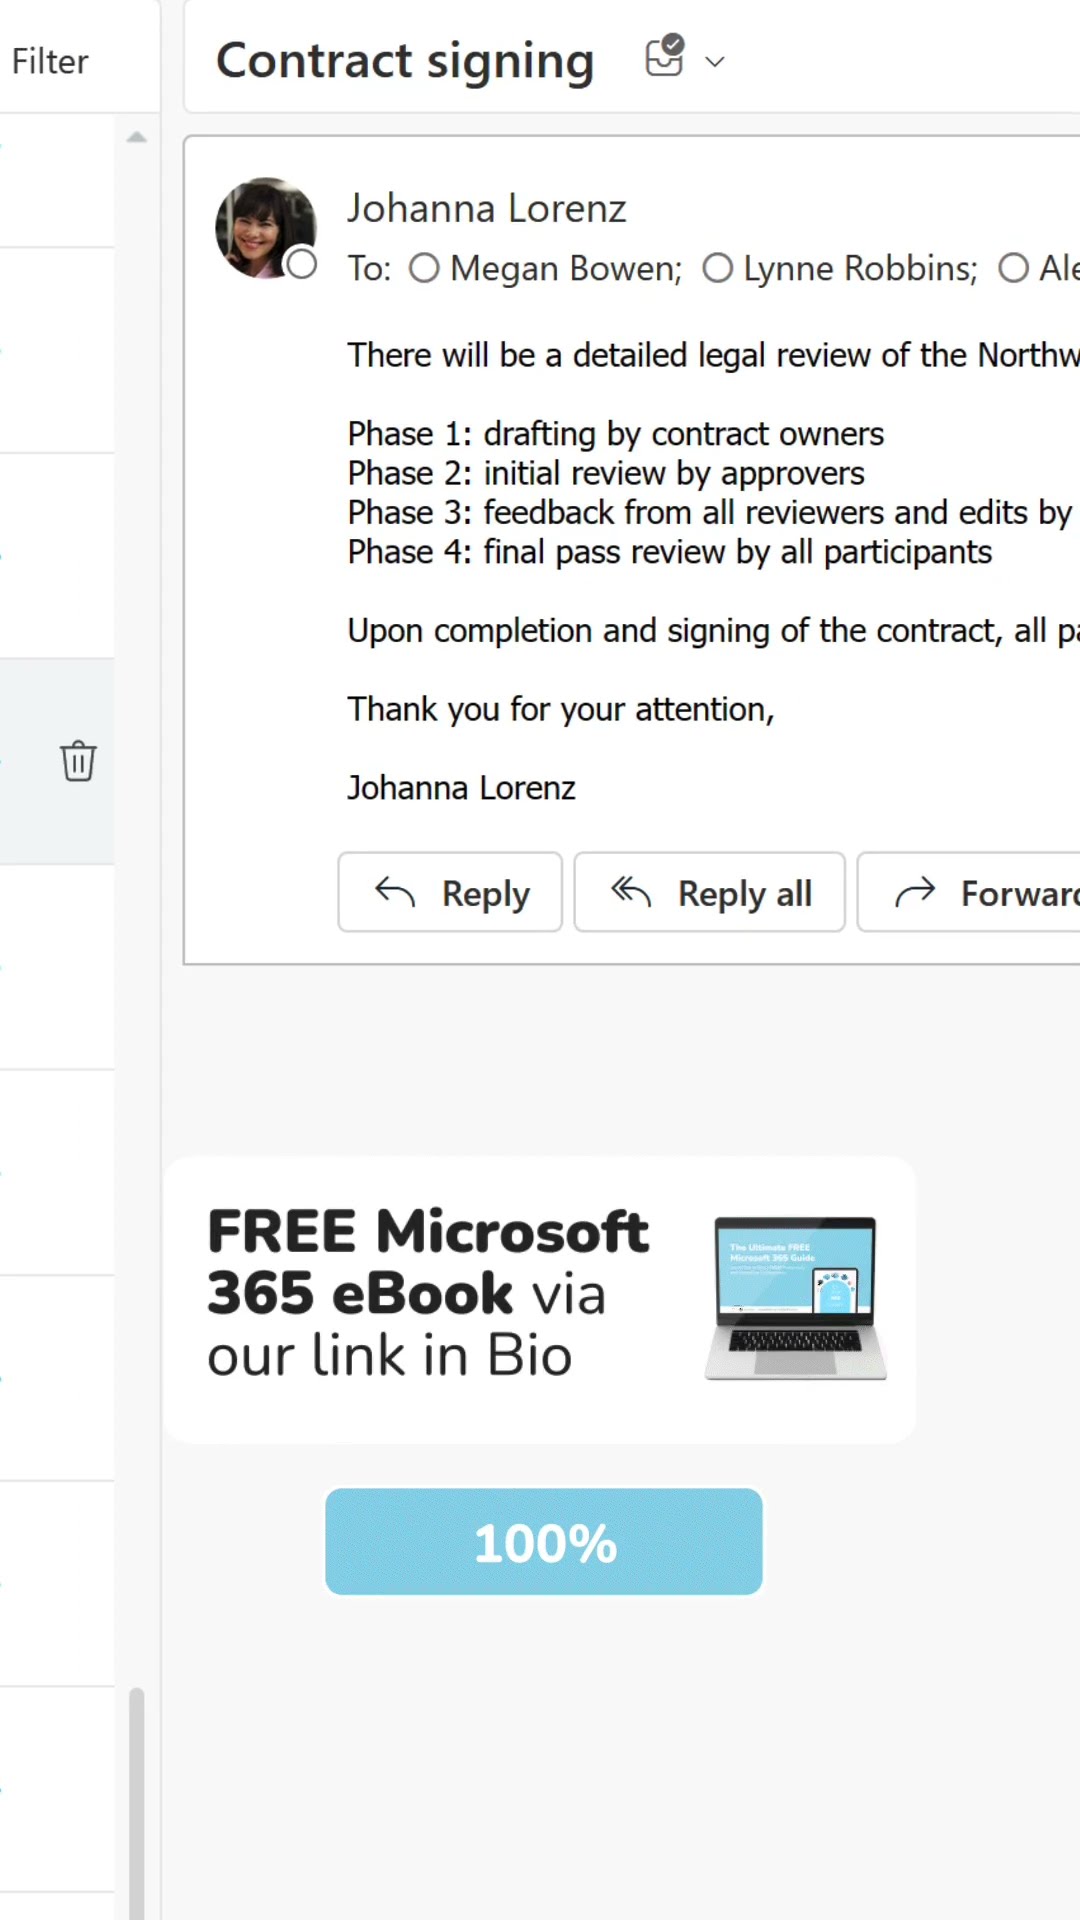Open the Filter menu in message list
Screen dimensions: 1080x1920
tap(50, 62)
